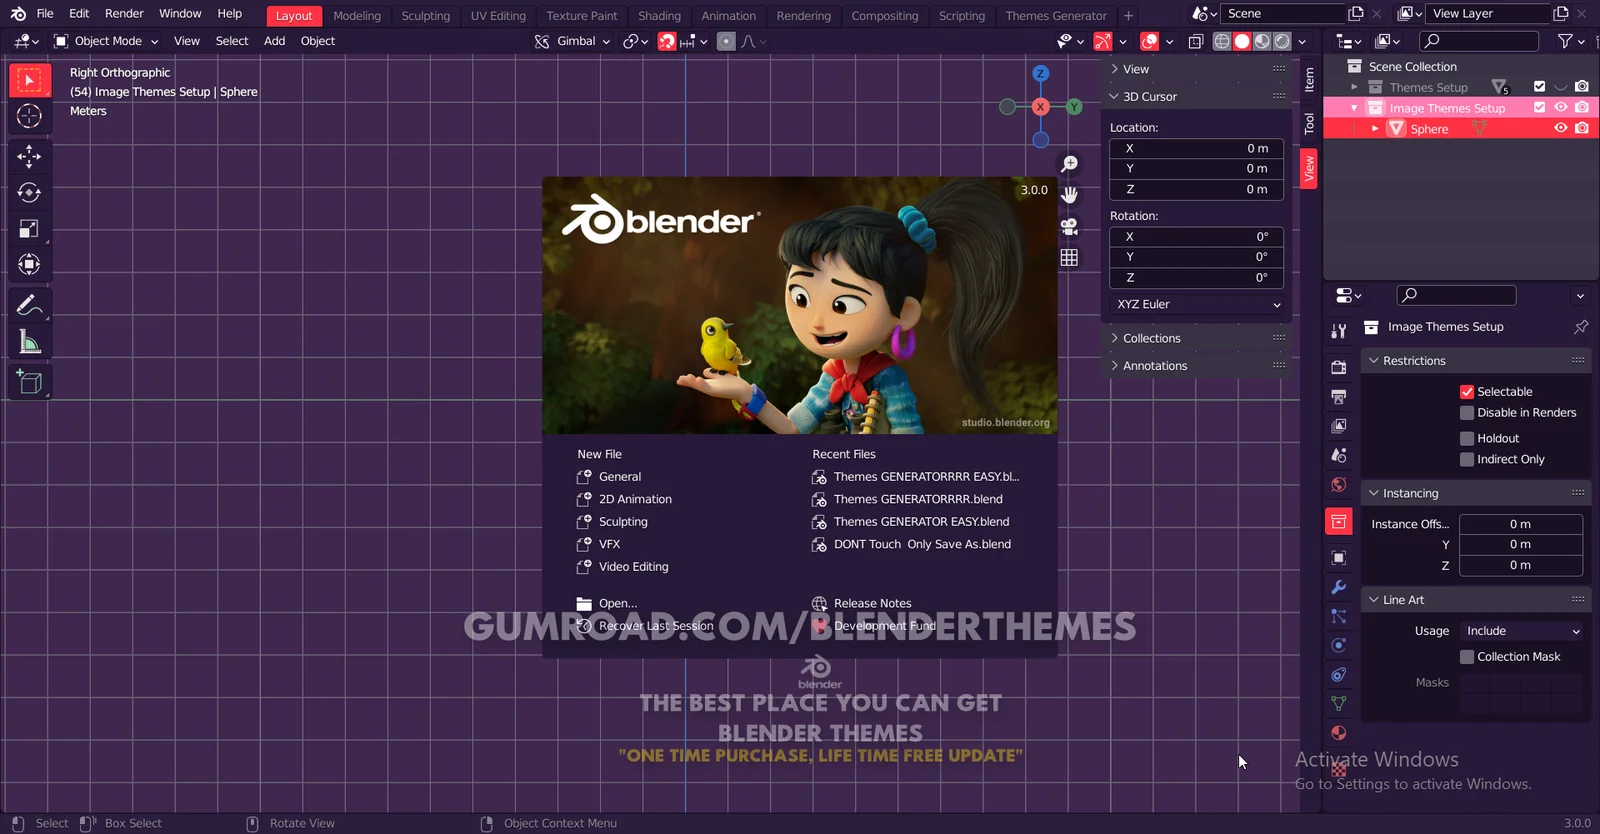The image size is (1600, 834).
Task: Open the Gimbal orientation dropdown
Action: point(572,41)
